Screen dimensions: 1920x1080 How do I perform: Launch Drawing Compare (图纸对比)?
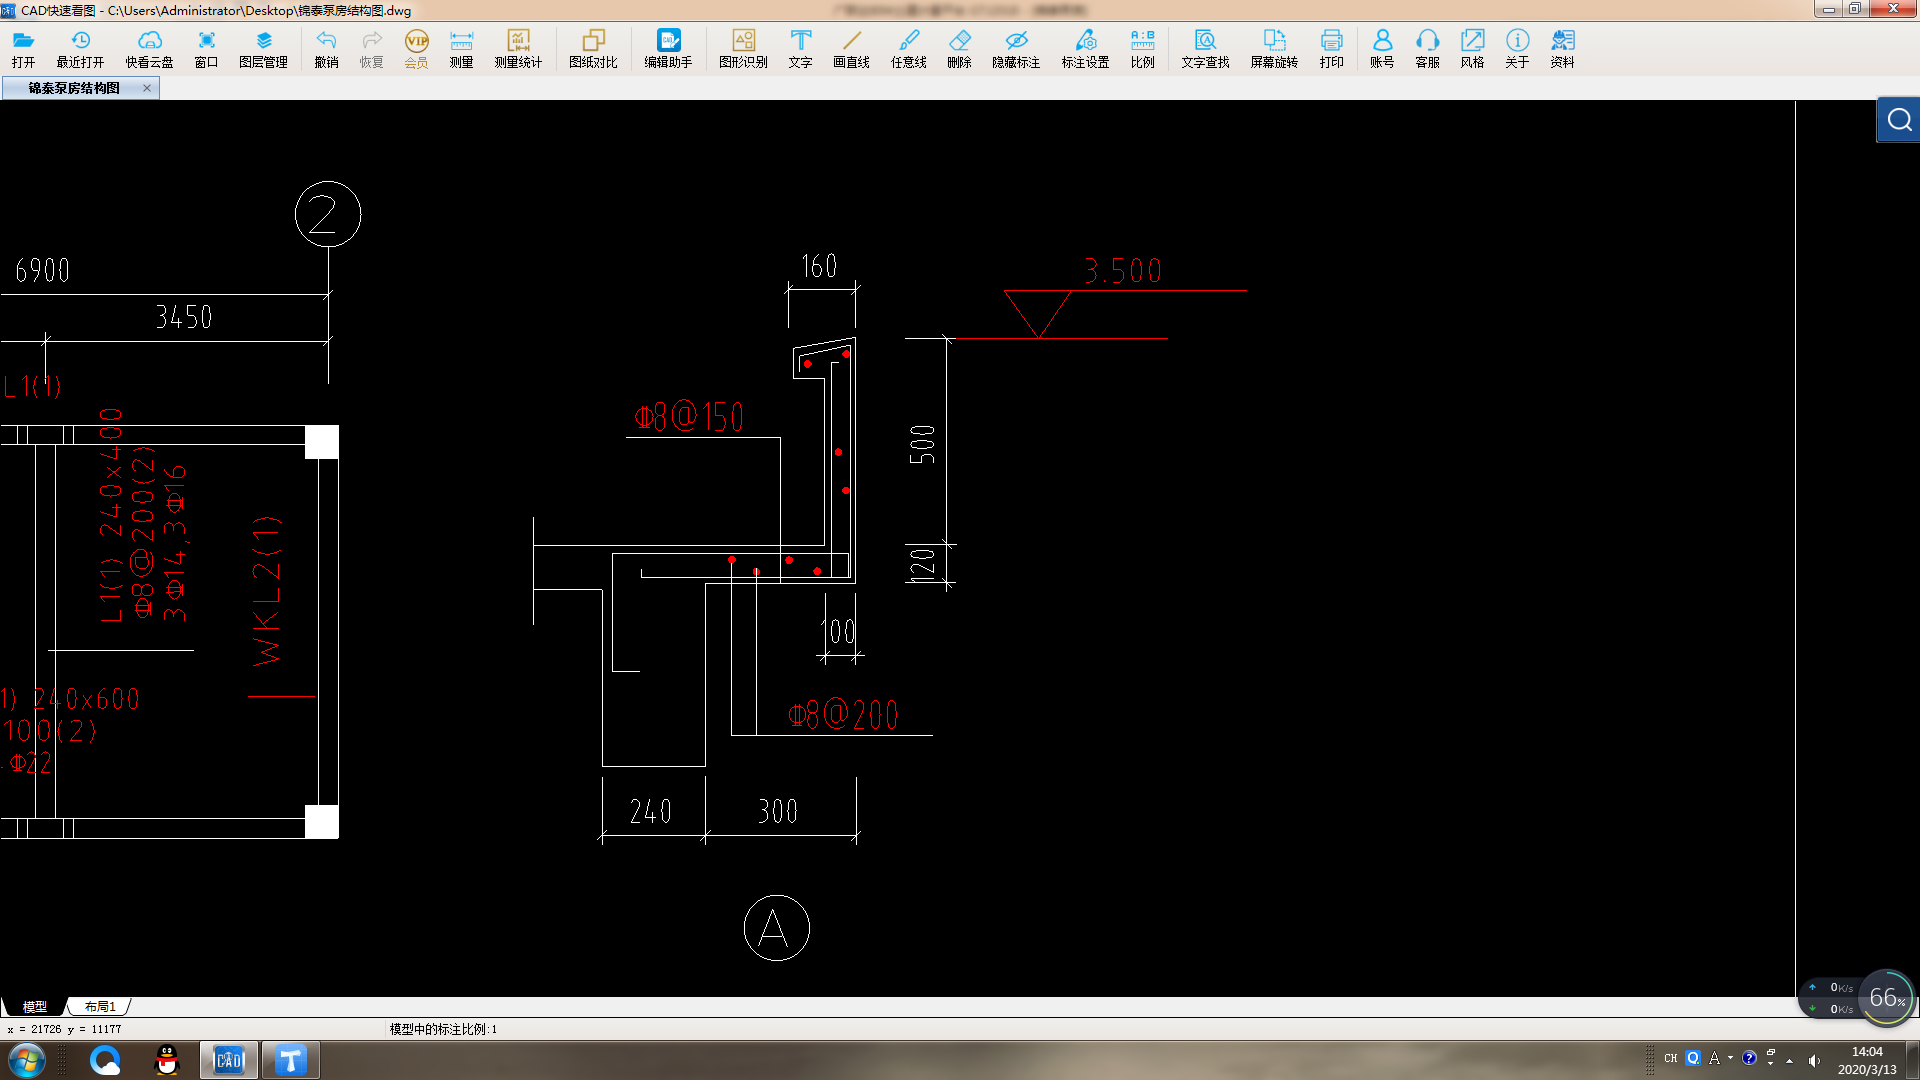point(593,48)
